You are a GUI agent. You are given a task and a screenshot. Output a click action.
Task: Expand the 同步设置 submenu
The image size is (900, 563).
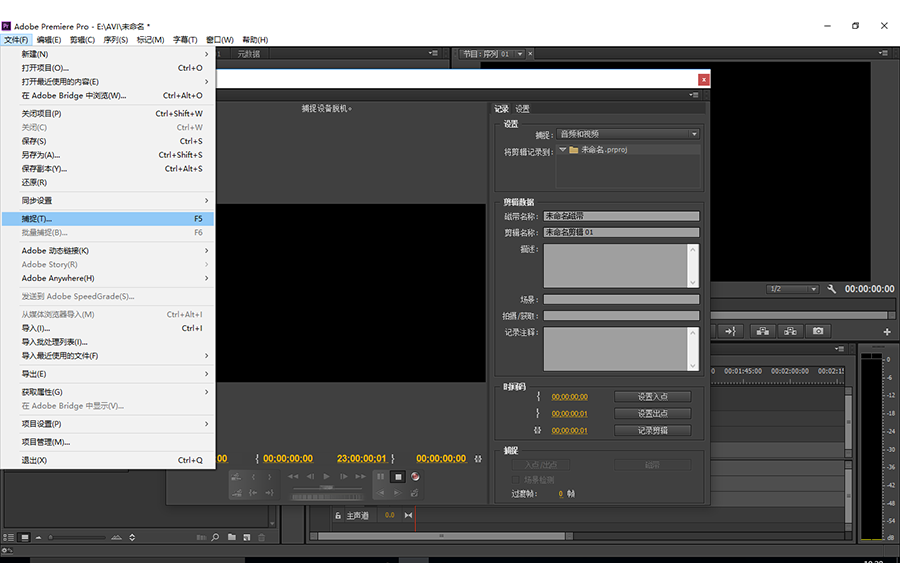pyautogui.click(x=109, y=200)
